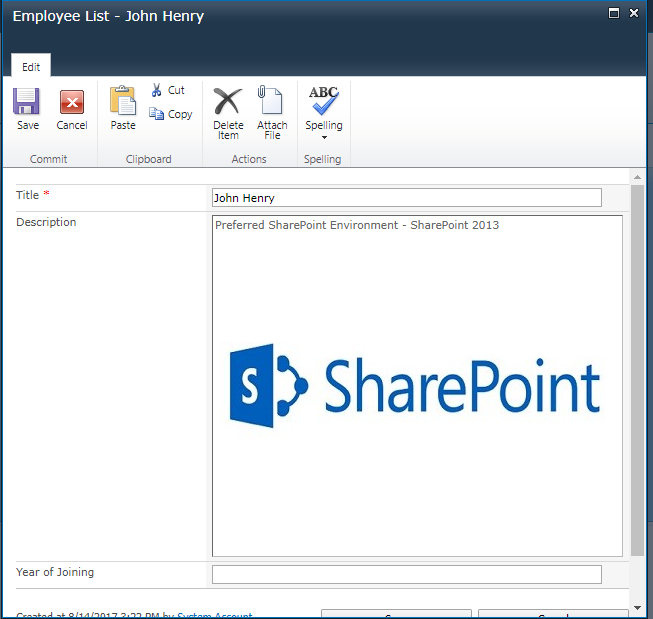Click the Description field label
This screenshot has height=619, width=653.
click(x=46, y=222)
